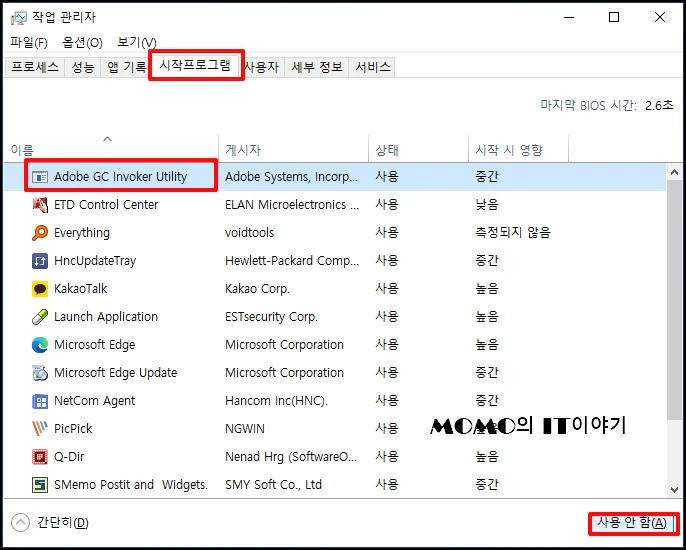This screenshot has width=686, height=550.
Task: Click the SMemo Postit and Widgets icon
Action: coord(40,485)
